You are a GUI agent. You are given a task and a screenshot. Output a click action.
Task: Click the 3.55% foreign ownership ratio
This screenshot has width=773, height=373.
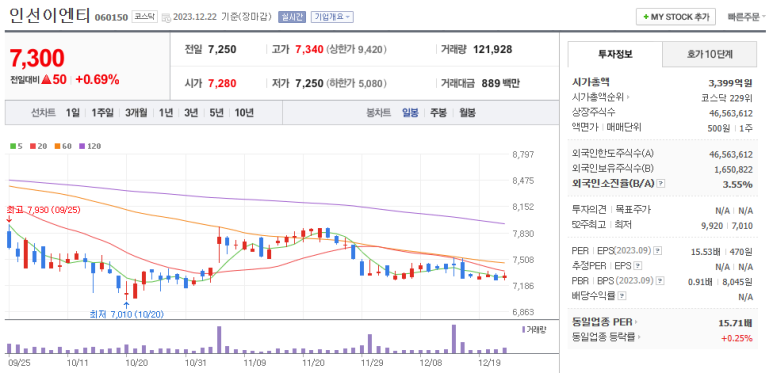point(739,185)
